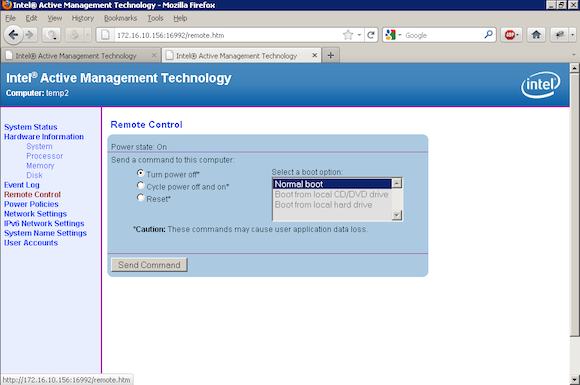Open the History menu
The image size is (580, 385).
tap(83, 18)
